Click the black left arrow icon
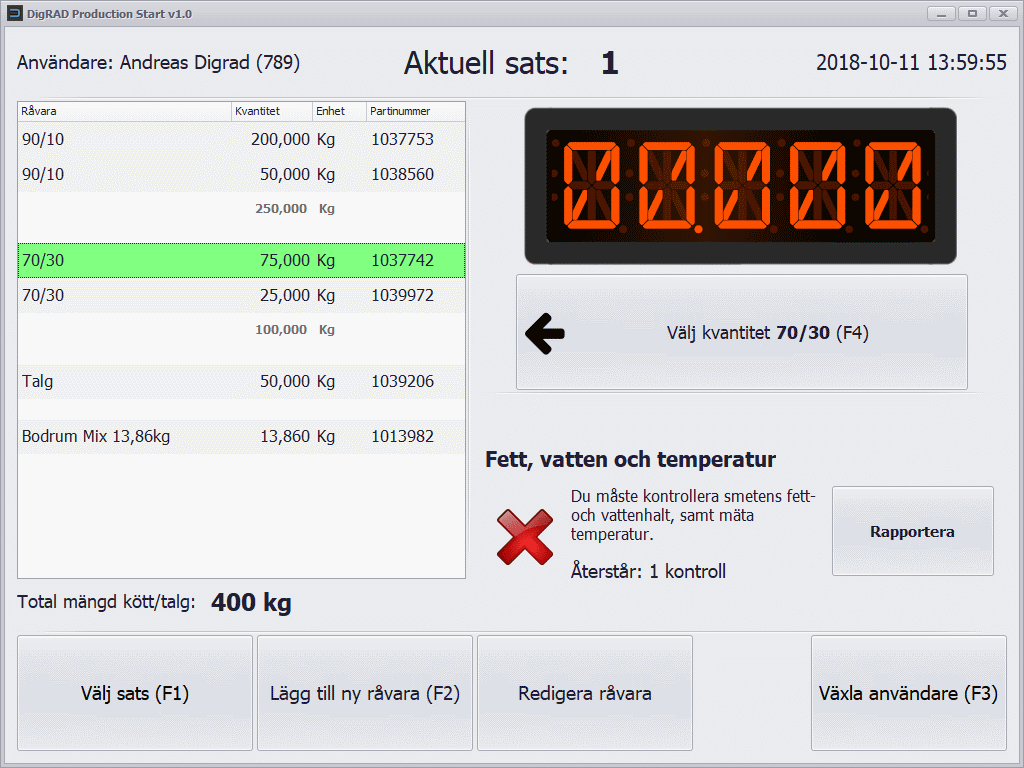Image resolution: width=1024 pixels, height=768 pixels. [x=545, y=334]
